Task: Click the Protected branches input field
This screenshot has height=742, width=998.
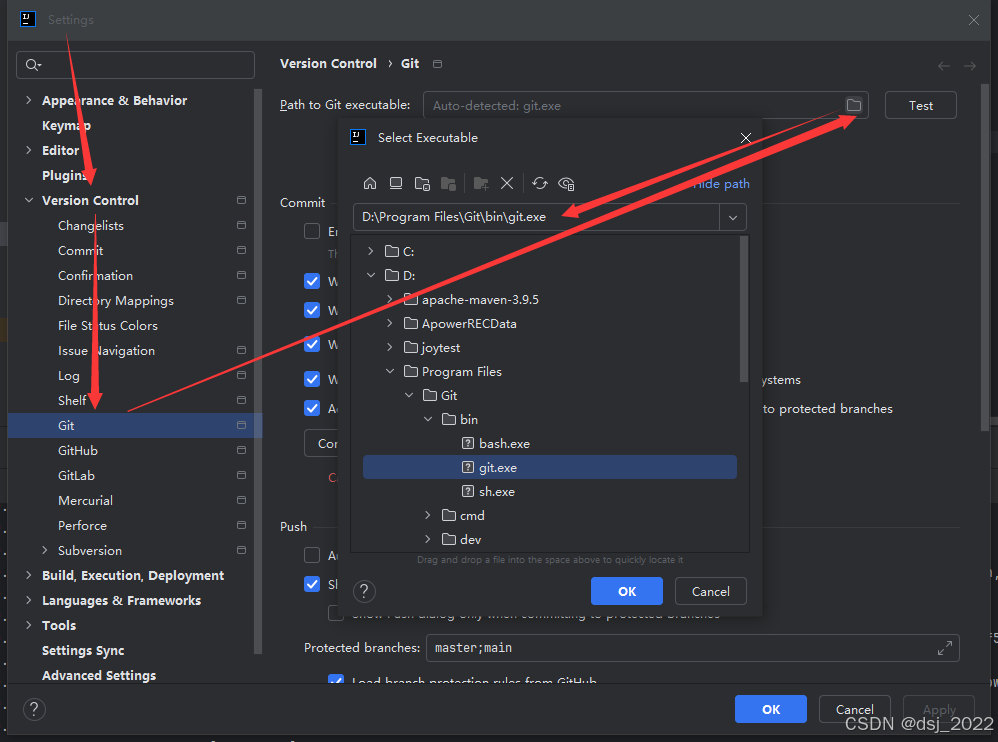Action: click(692, 648)
